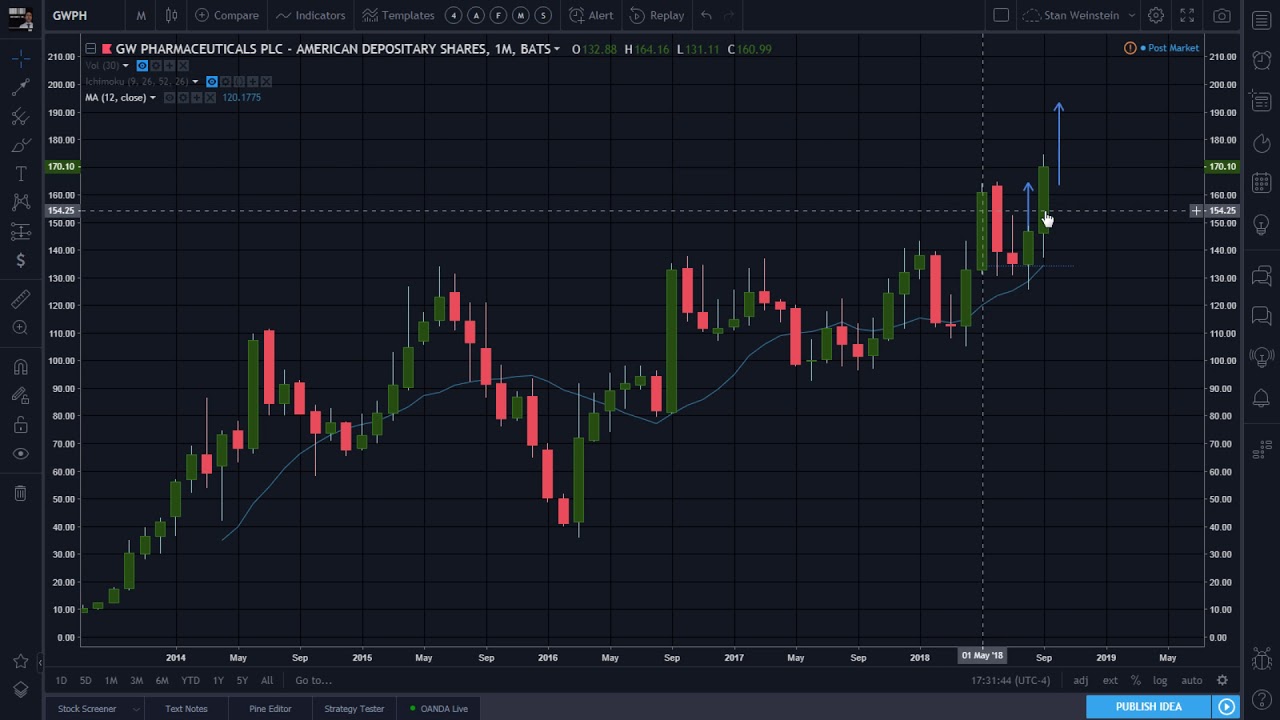Toggle adj dividend adjustment
The width and height of the screenshot is (1280, 720).
(x=1081, y=681)
